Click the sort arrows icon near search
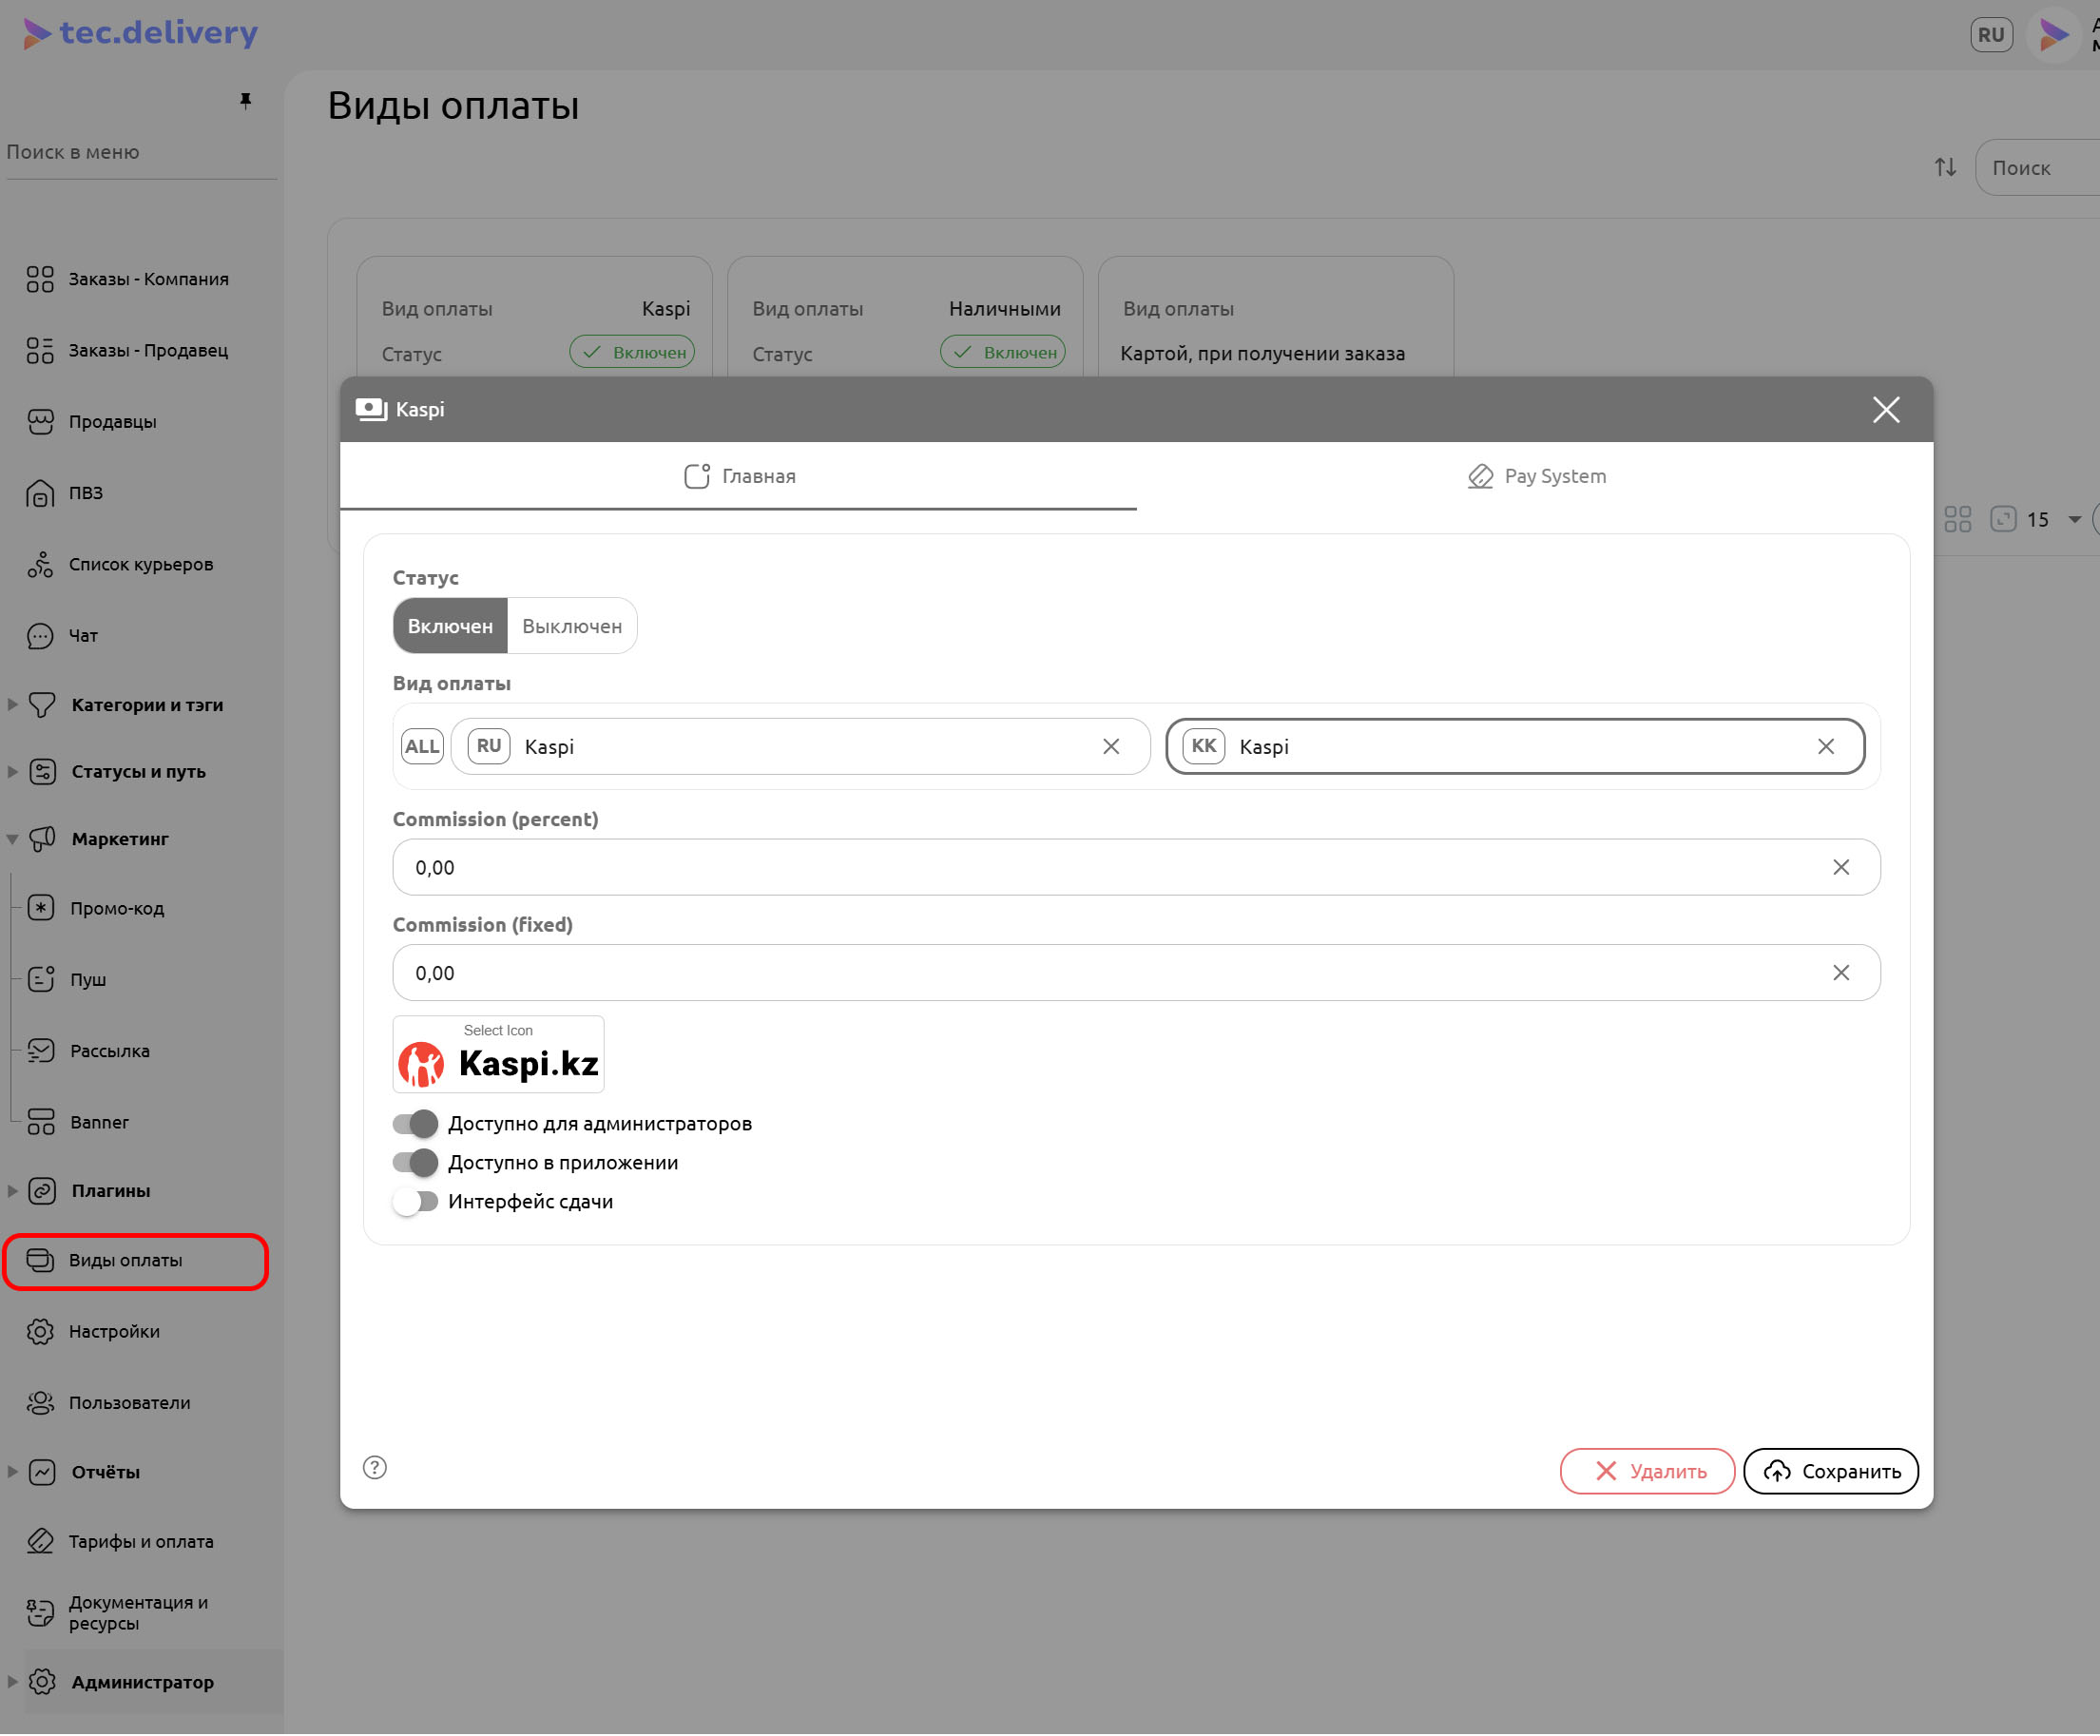 [1946, 167]
